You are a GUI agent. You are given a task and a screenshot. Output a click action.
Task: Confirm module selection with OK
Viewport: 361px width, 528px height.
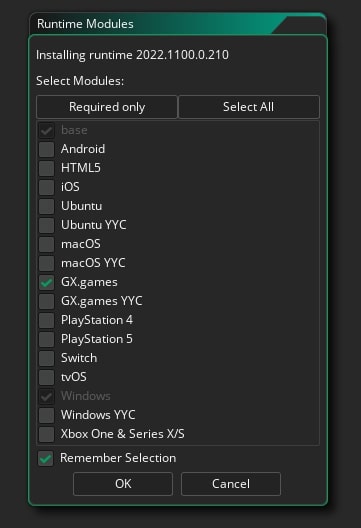point(123,484)
